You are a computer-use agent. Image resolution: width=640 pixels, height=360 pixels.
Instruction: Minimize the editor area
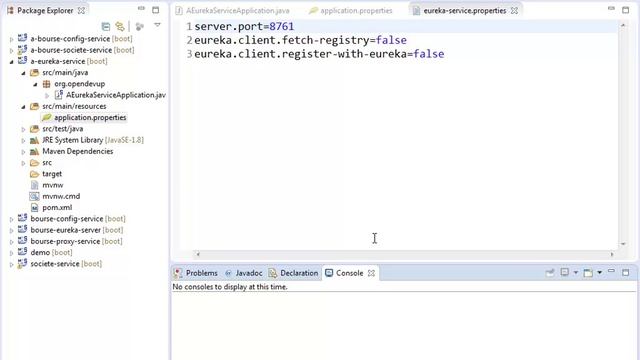tap(611, 8)
